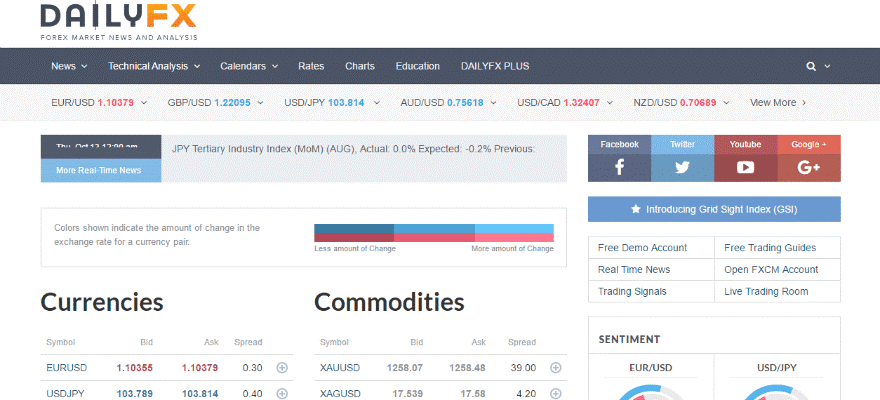Screen dimensions: 880x400
Task: Click More Real-Time News button
Action: click(100, 171)
